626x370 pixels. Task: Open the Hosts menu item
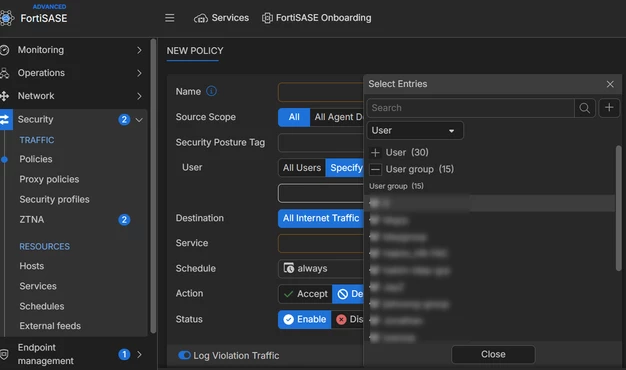32,266
